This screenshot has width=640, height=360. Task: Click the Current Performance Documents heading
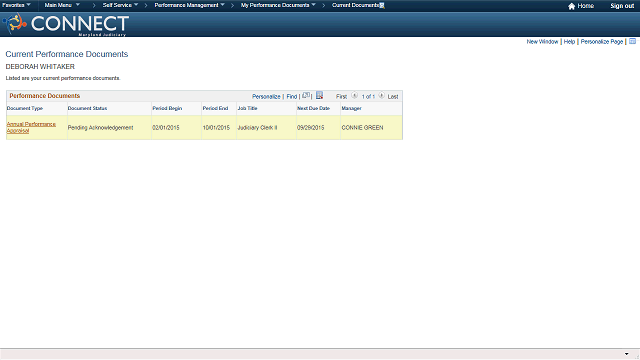click(x=67, y=54)
